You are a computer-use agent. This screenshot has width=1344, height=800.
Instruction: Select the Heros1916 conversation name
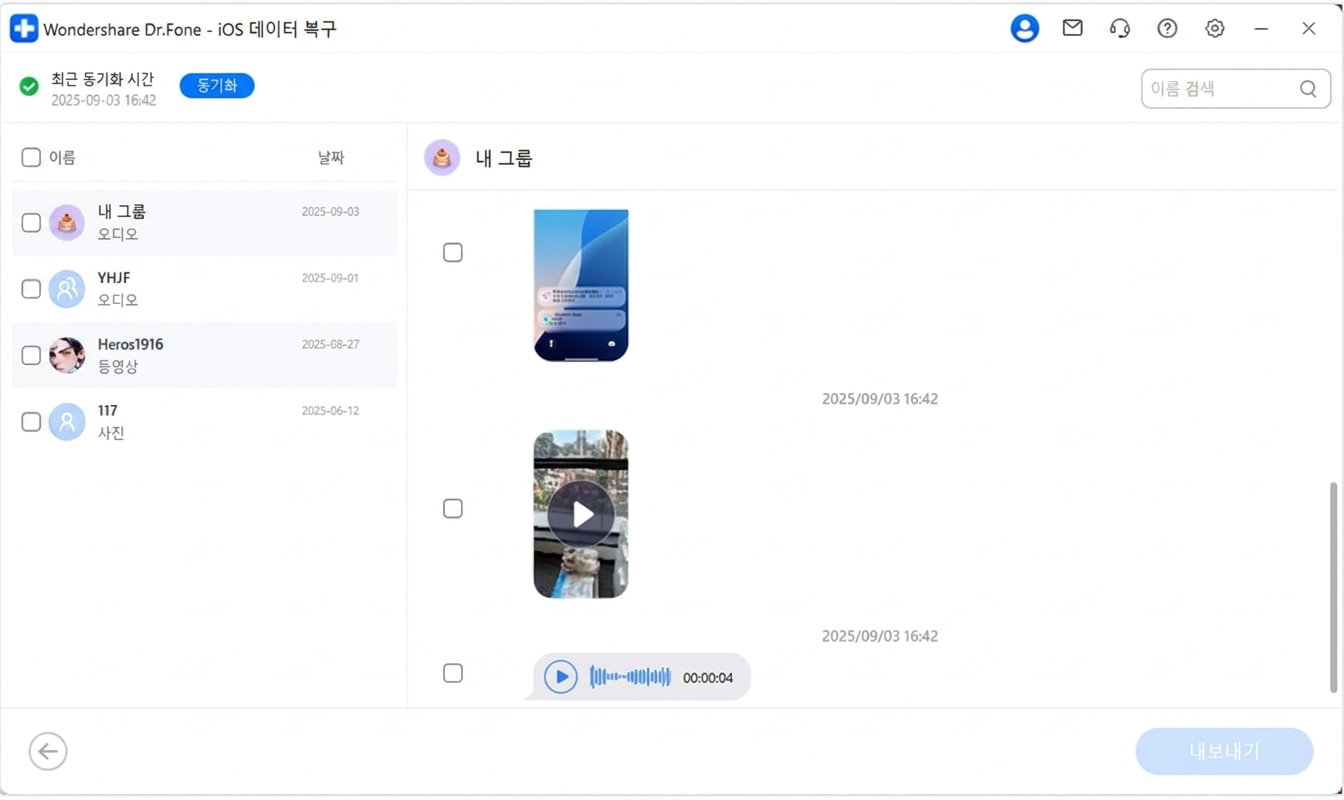click(130, 344)
